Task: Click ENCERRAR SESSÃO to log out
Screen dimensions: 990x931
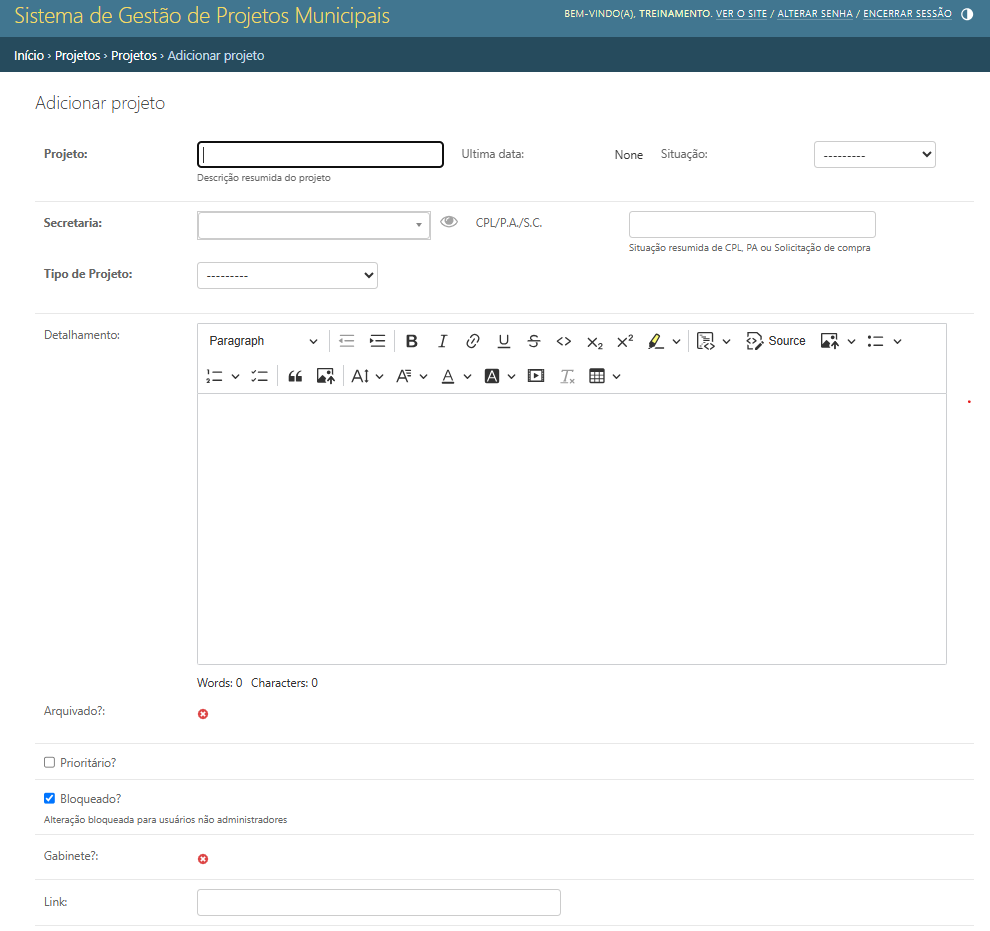Action: pyautogui.click(x=907, y=13)
